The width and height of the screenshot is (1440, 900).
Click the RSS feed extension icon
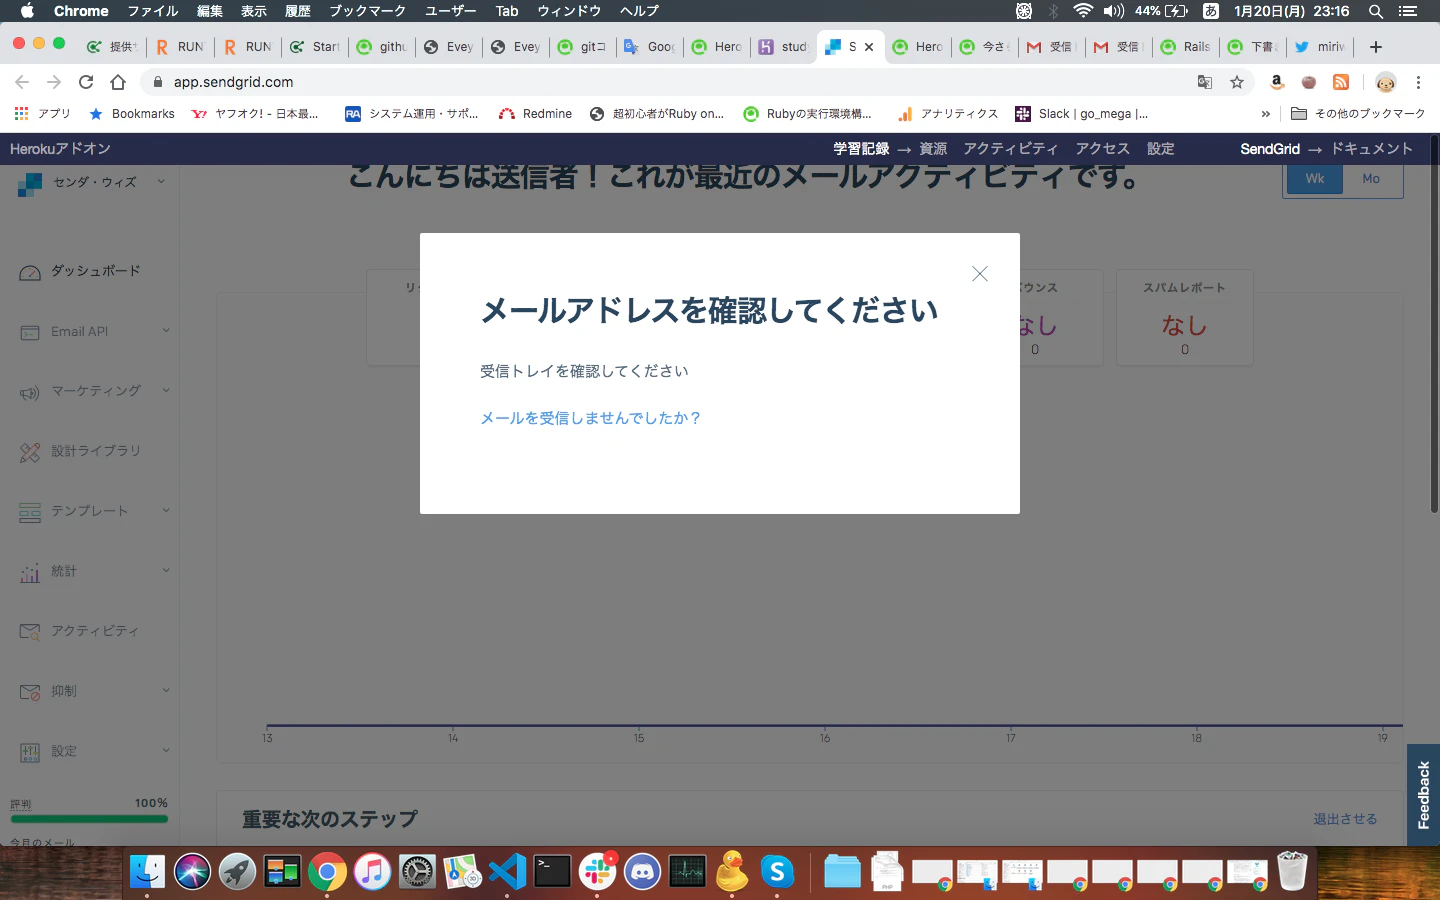(1341, 82)
